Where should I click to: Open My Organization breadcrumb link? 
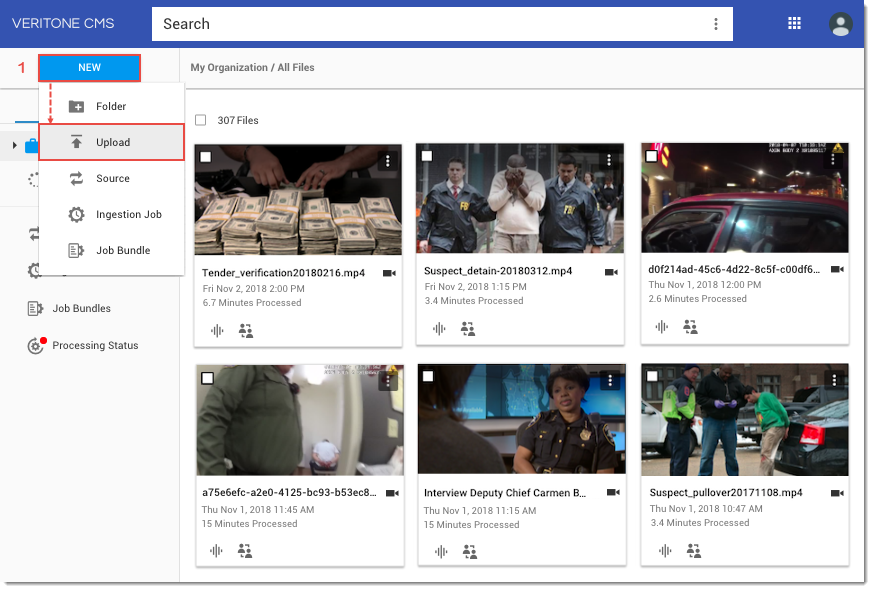click(x=229, y=68)
